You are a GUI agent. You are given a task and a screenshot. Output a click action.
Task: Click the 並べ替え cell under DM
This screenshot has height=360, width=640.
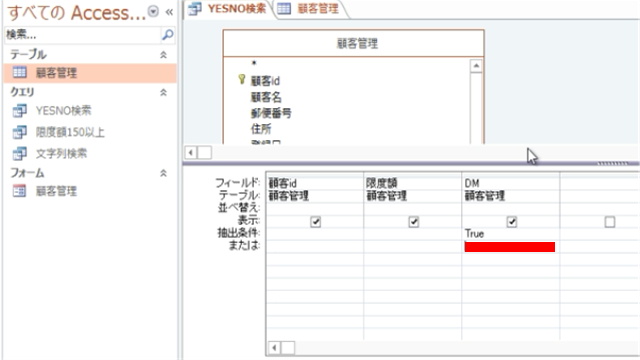[x=511, y=209]
